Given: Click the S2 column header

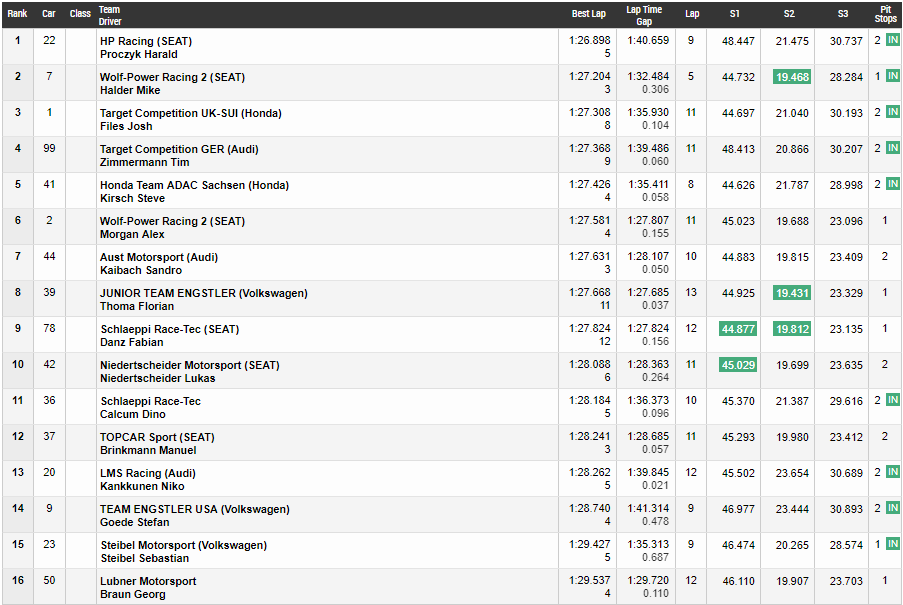Looking at the screenshot, I should [x=789, y=14].
